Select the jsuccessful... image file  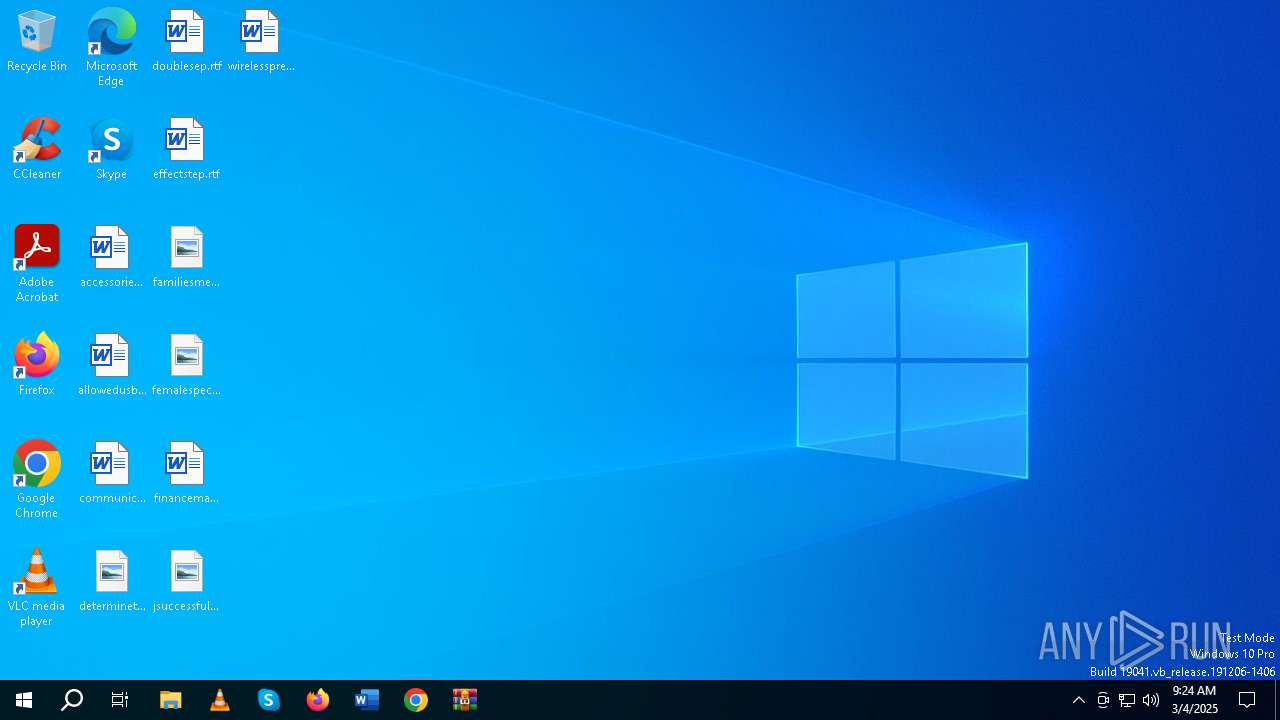click(186, 581)
